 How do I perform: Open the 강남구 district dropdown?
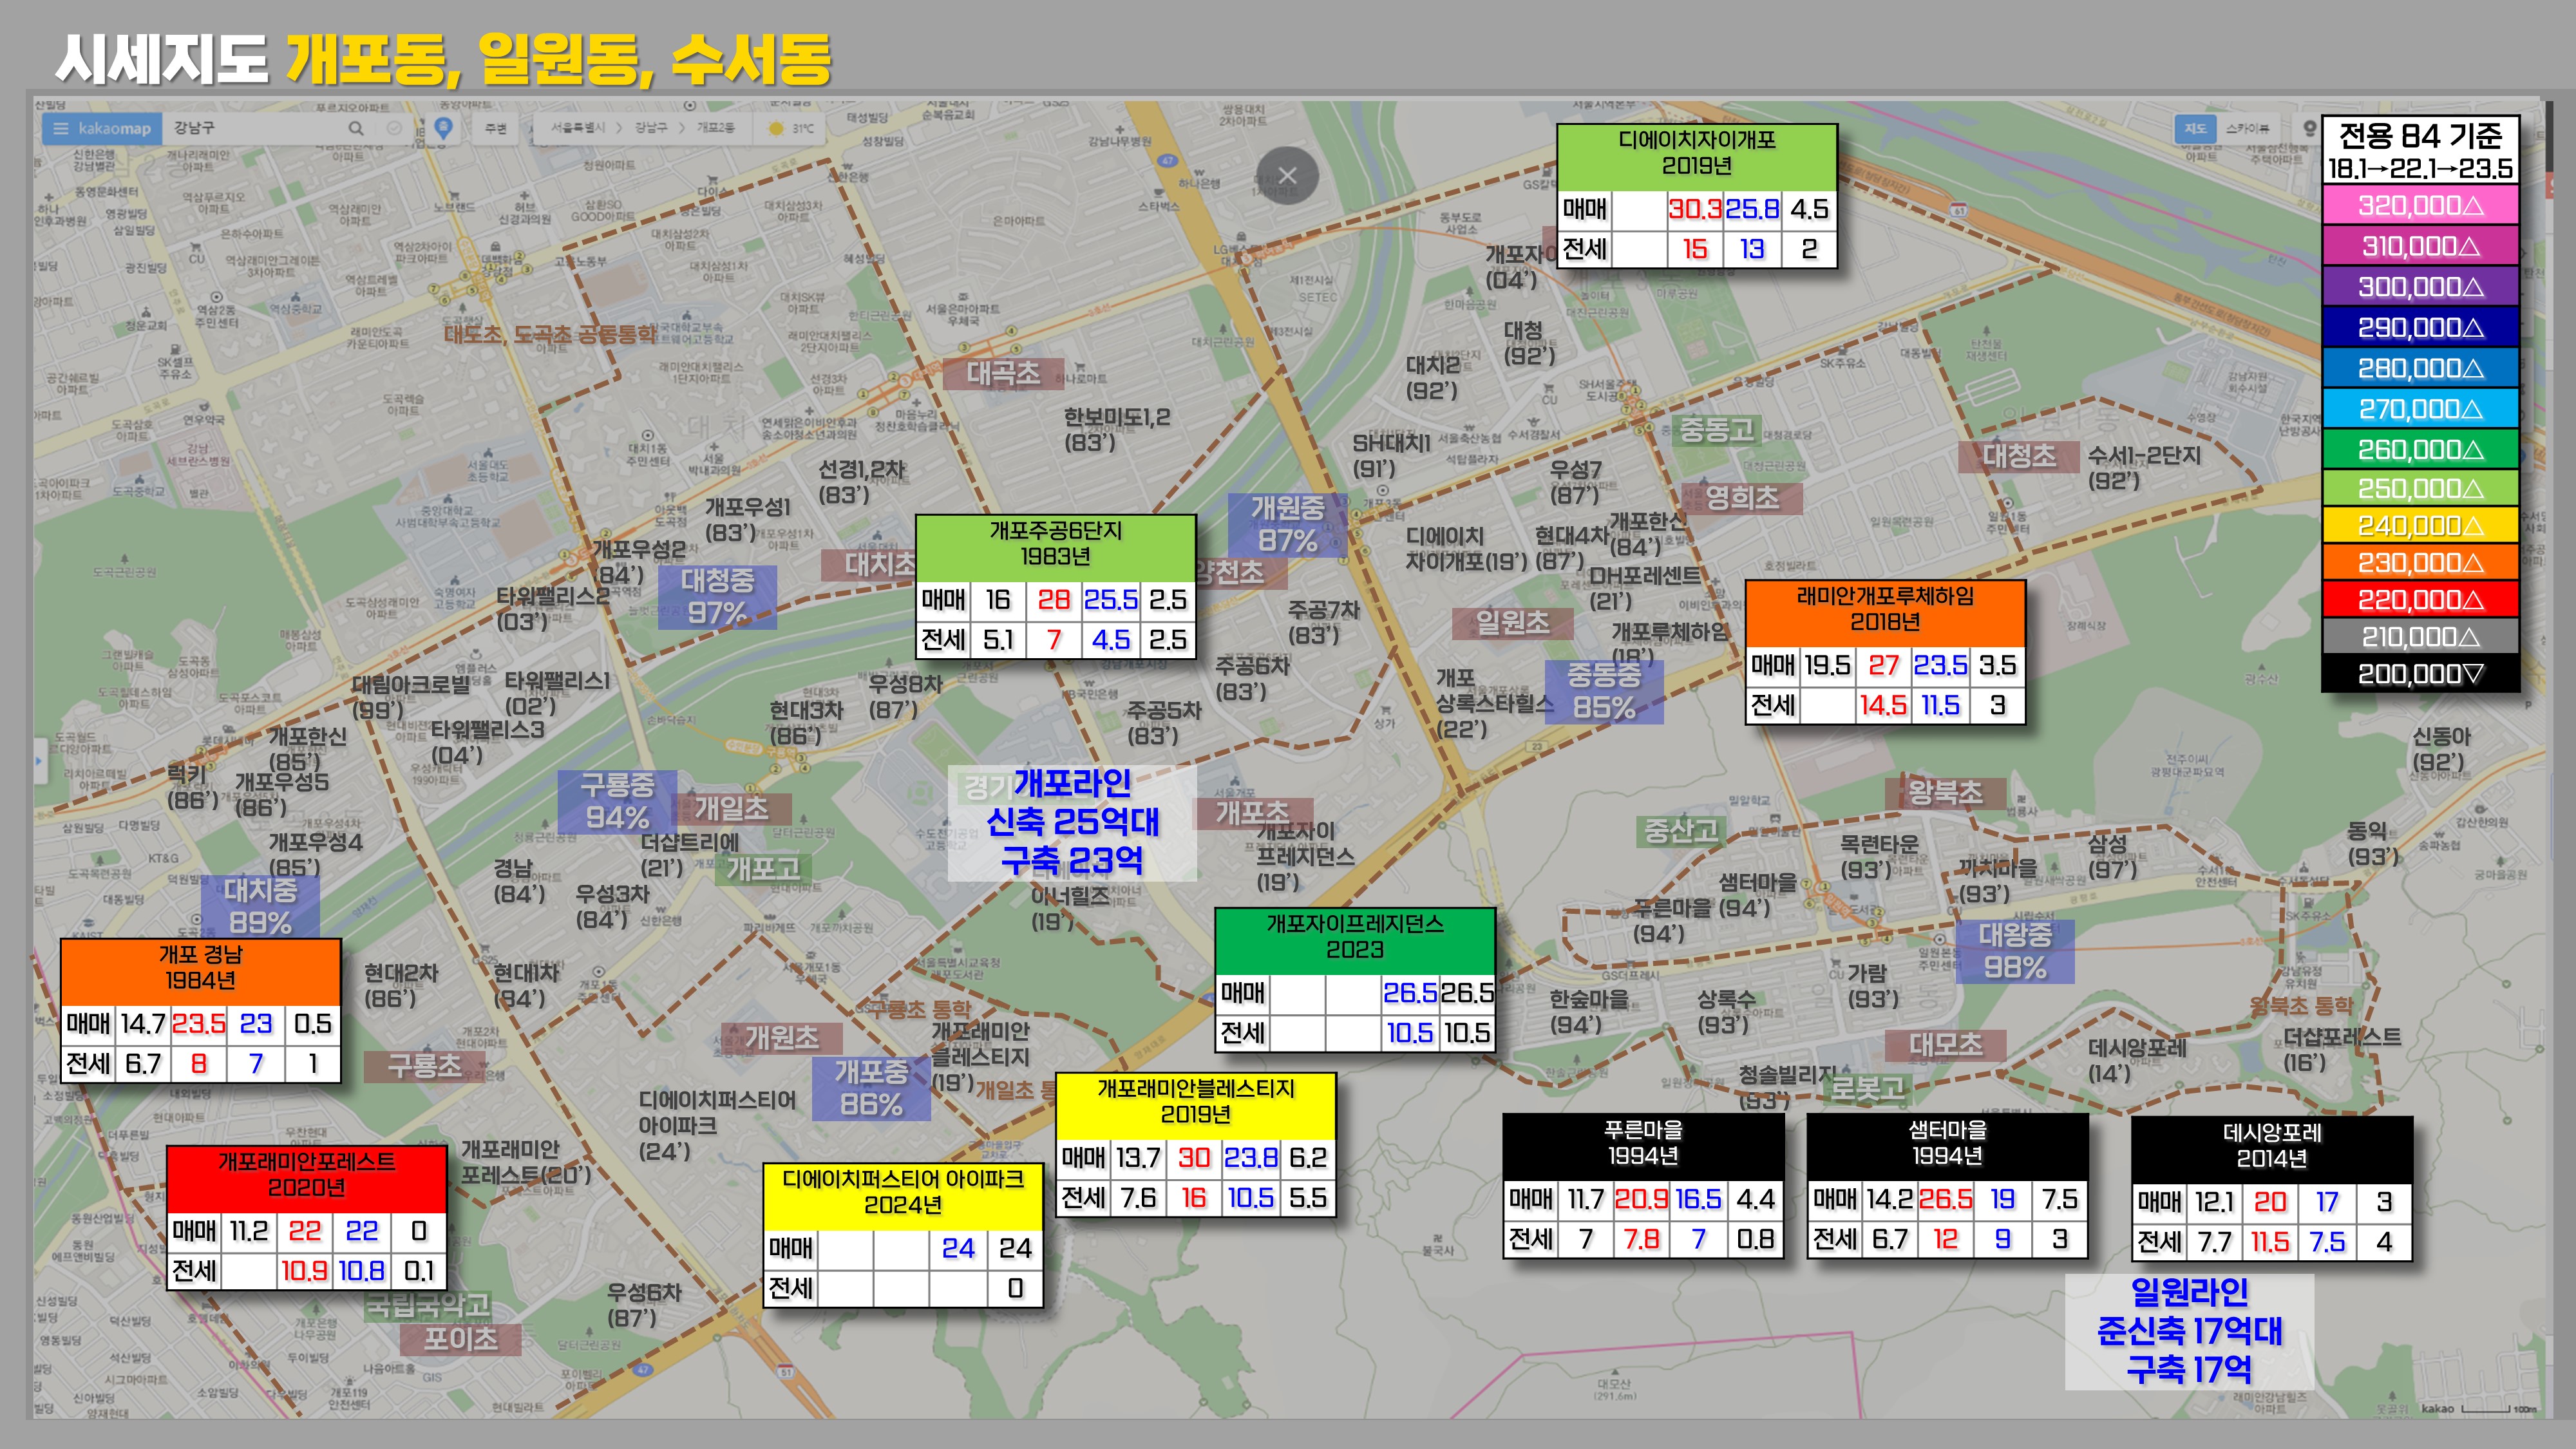(651, 128)
